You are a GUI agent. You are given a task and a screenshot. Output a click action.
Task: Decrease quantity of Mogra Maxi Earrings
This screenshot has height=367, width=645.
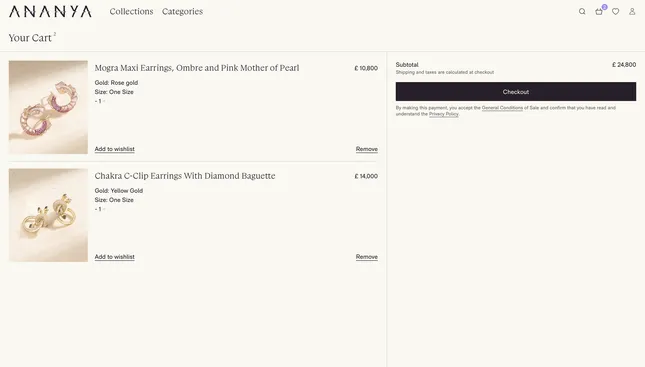click(96, 101)
